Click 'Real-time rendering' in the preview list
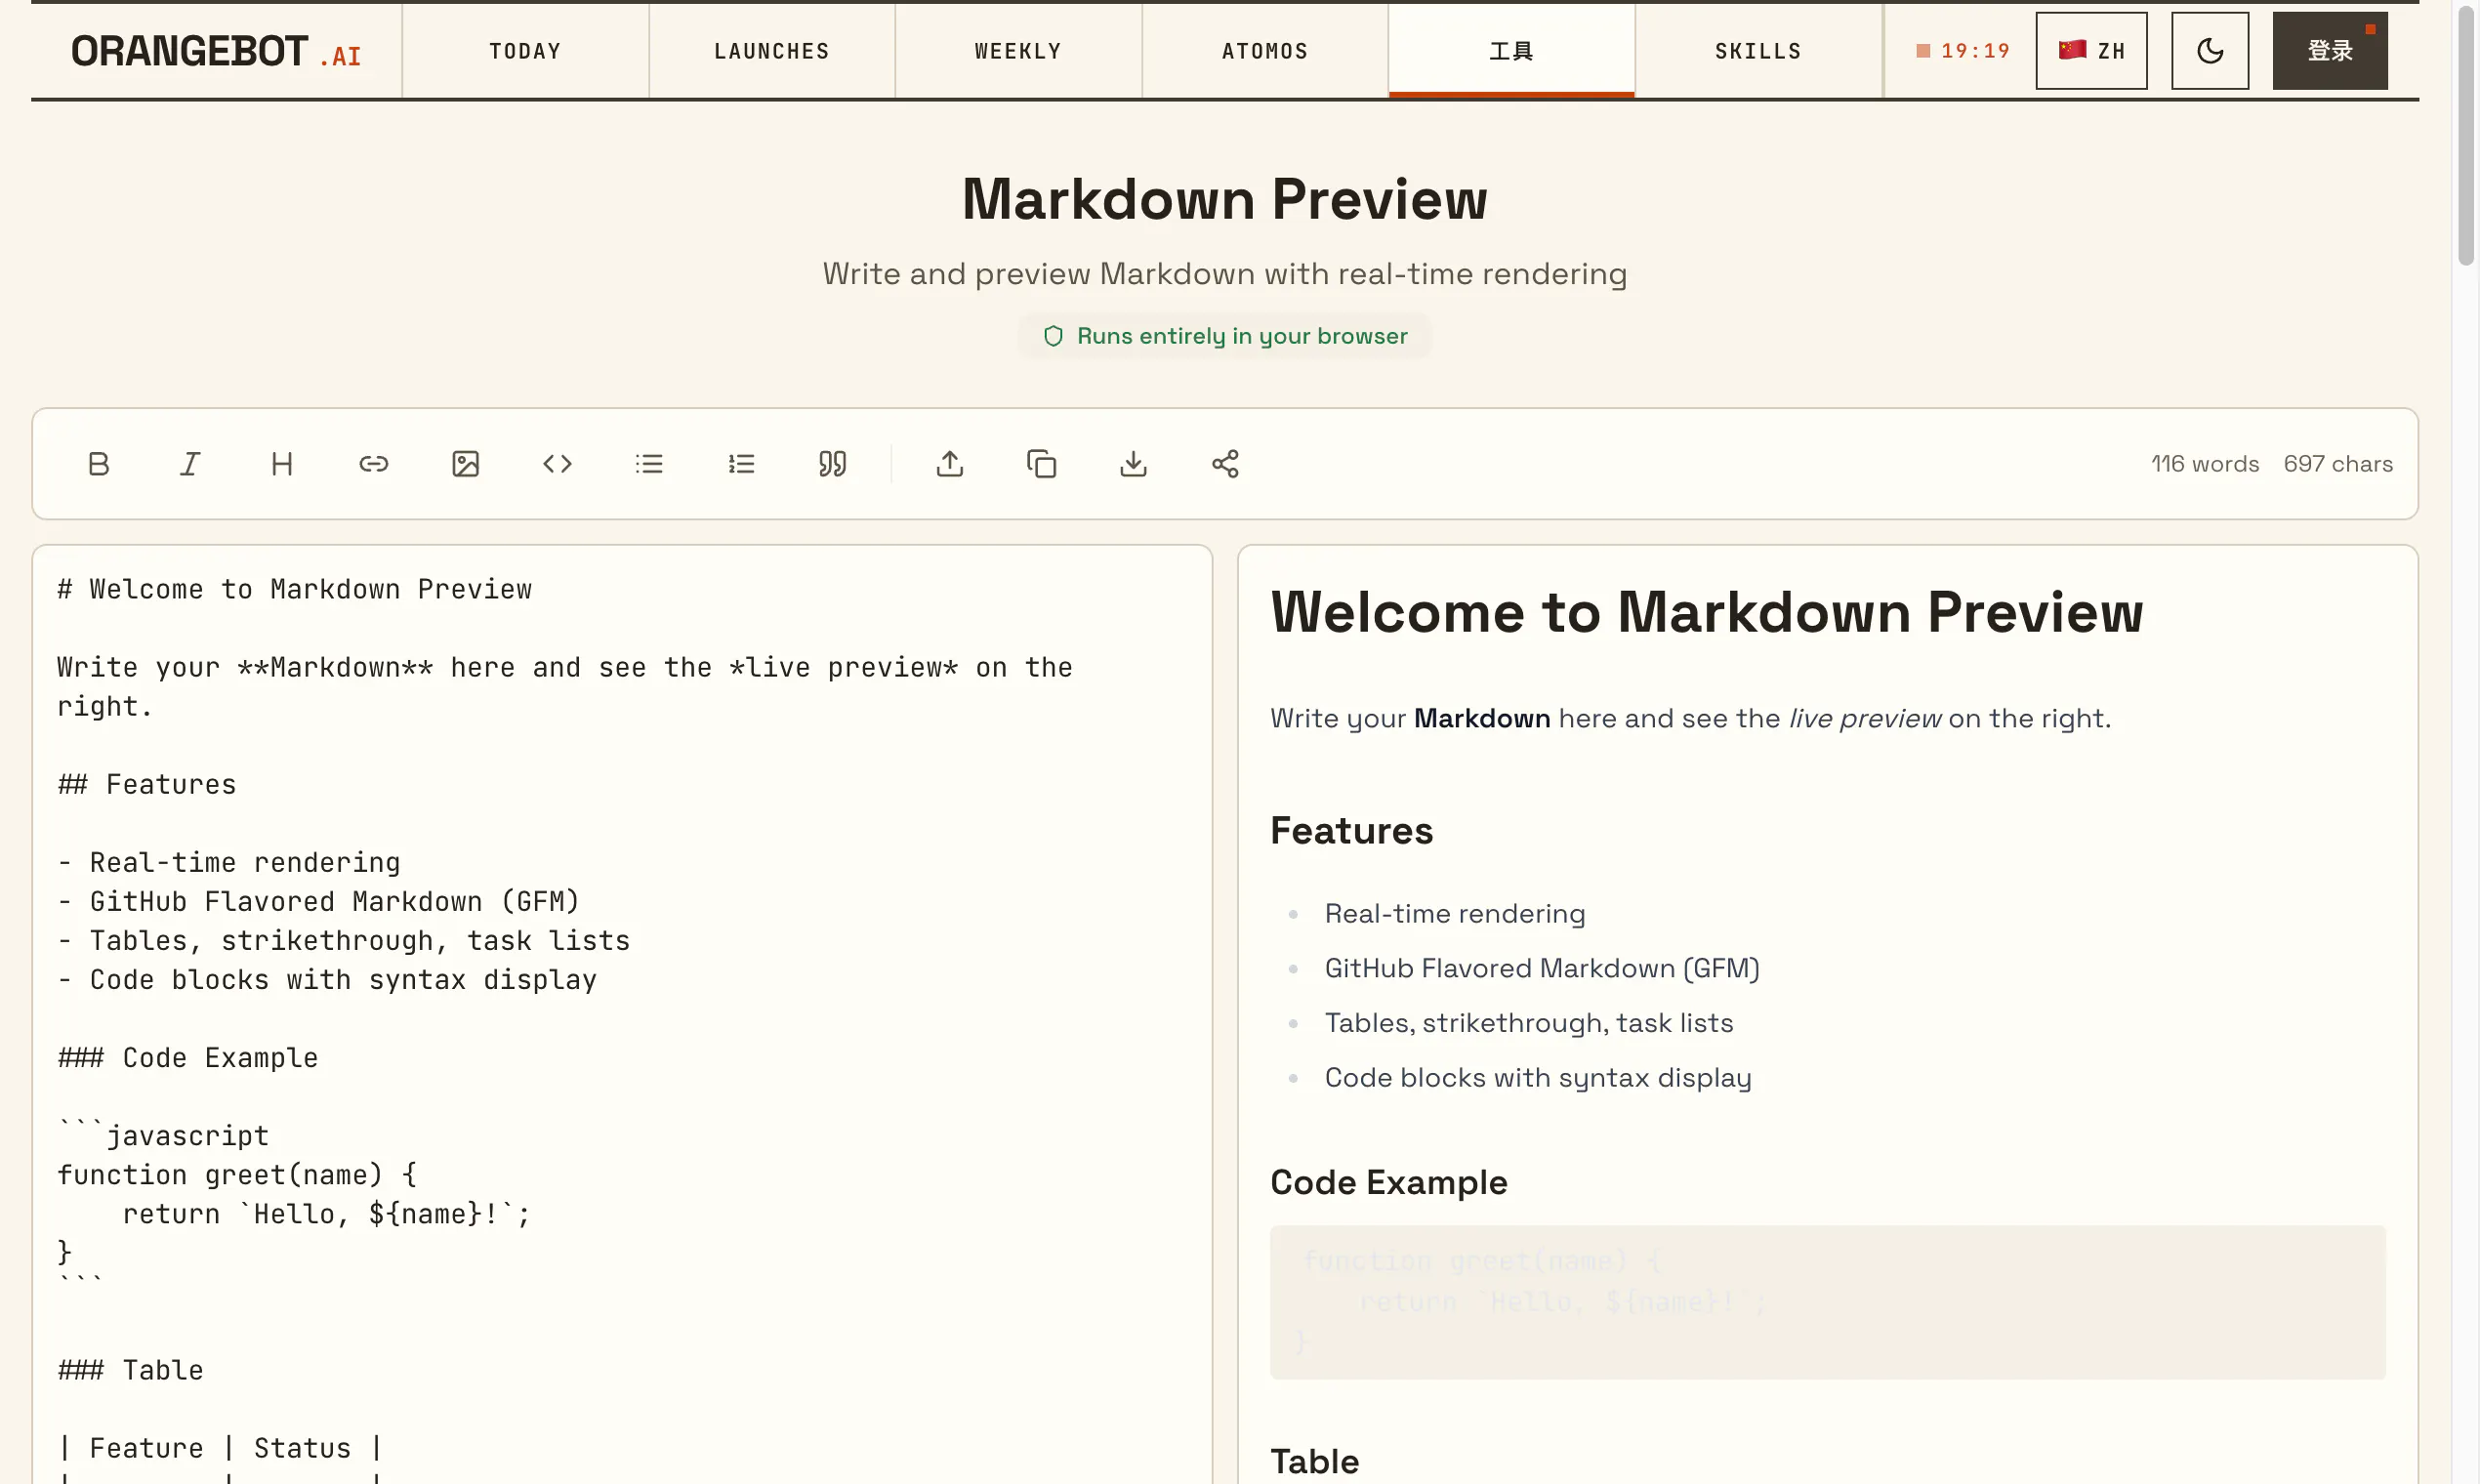The height and width of the screenshot is (1484, 2480). [1455, 914]
